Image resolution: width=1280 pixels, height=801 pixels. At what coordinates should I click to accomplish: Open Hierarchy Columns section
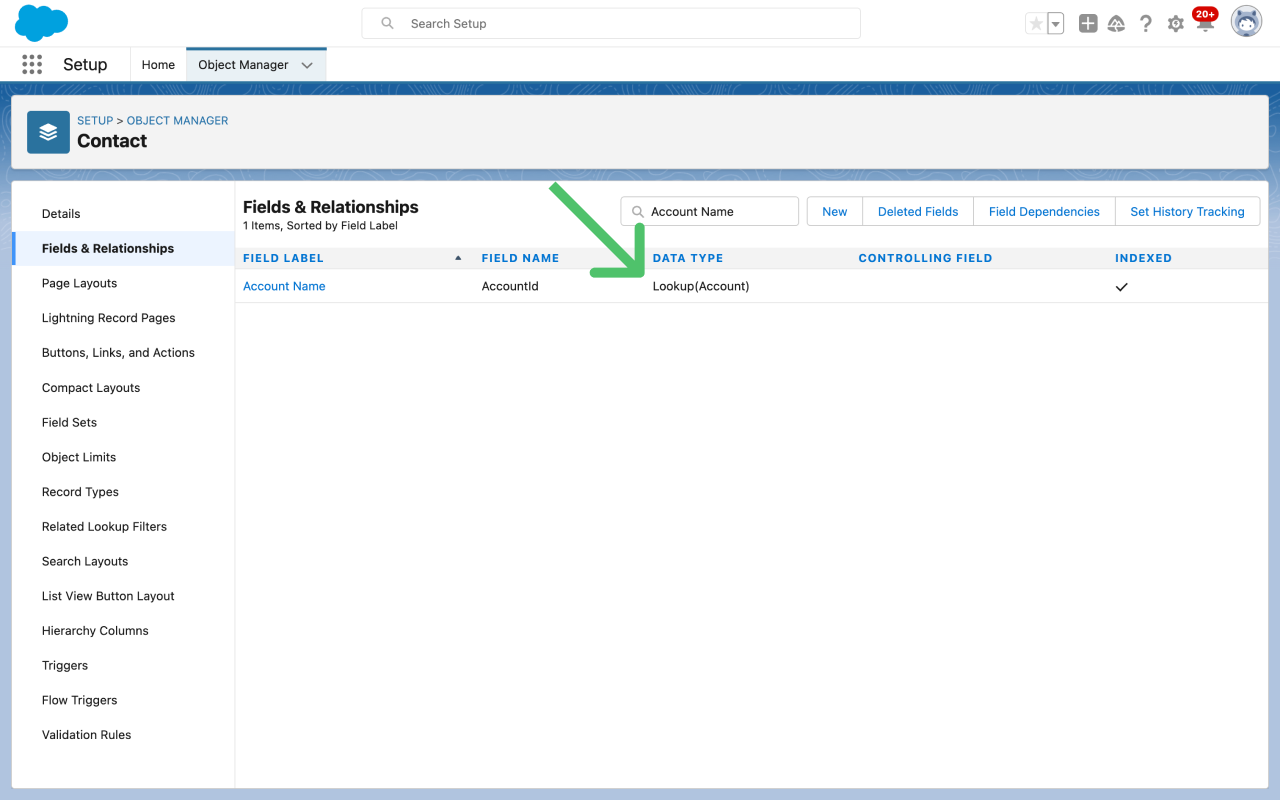95,630
